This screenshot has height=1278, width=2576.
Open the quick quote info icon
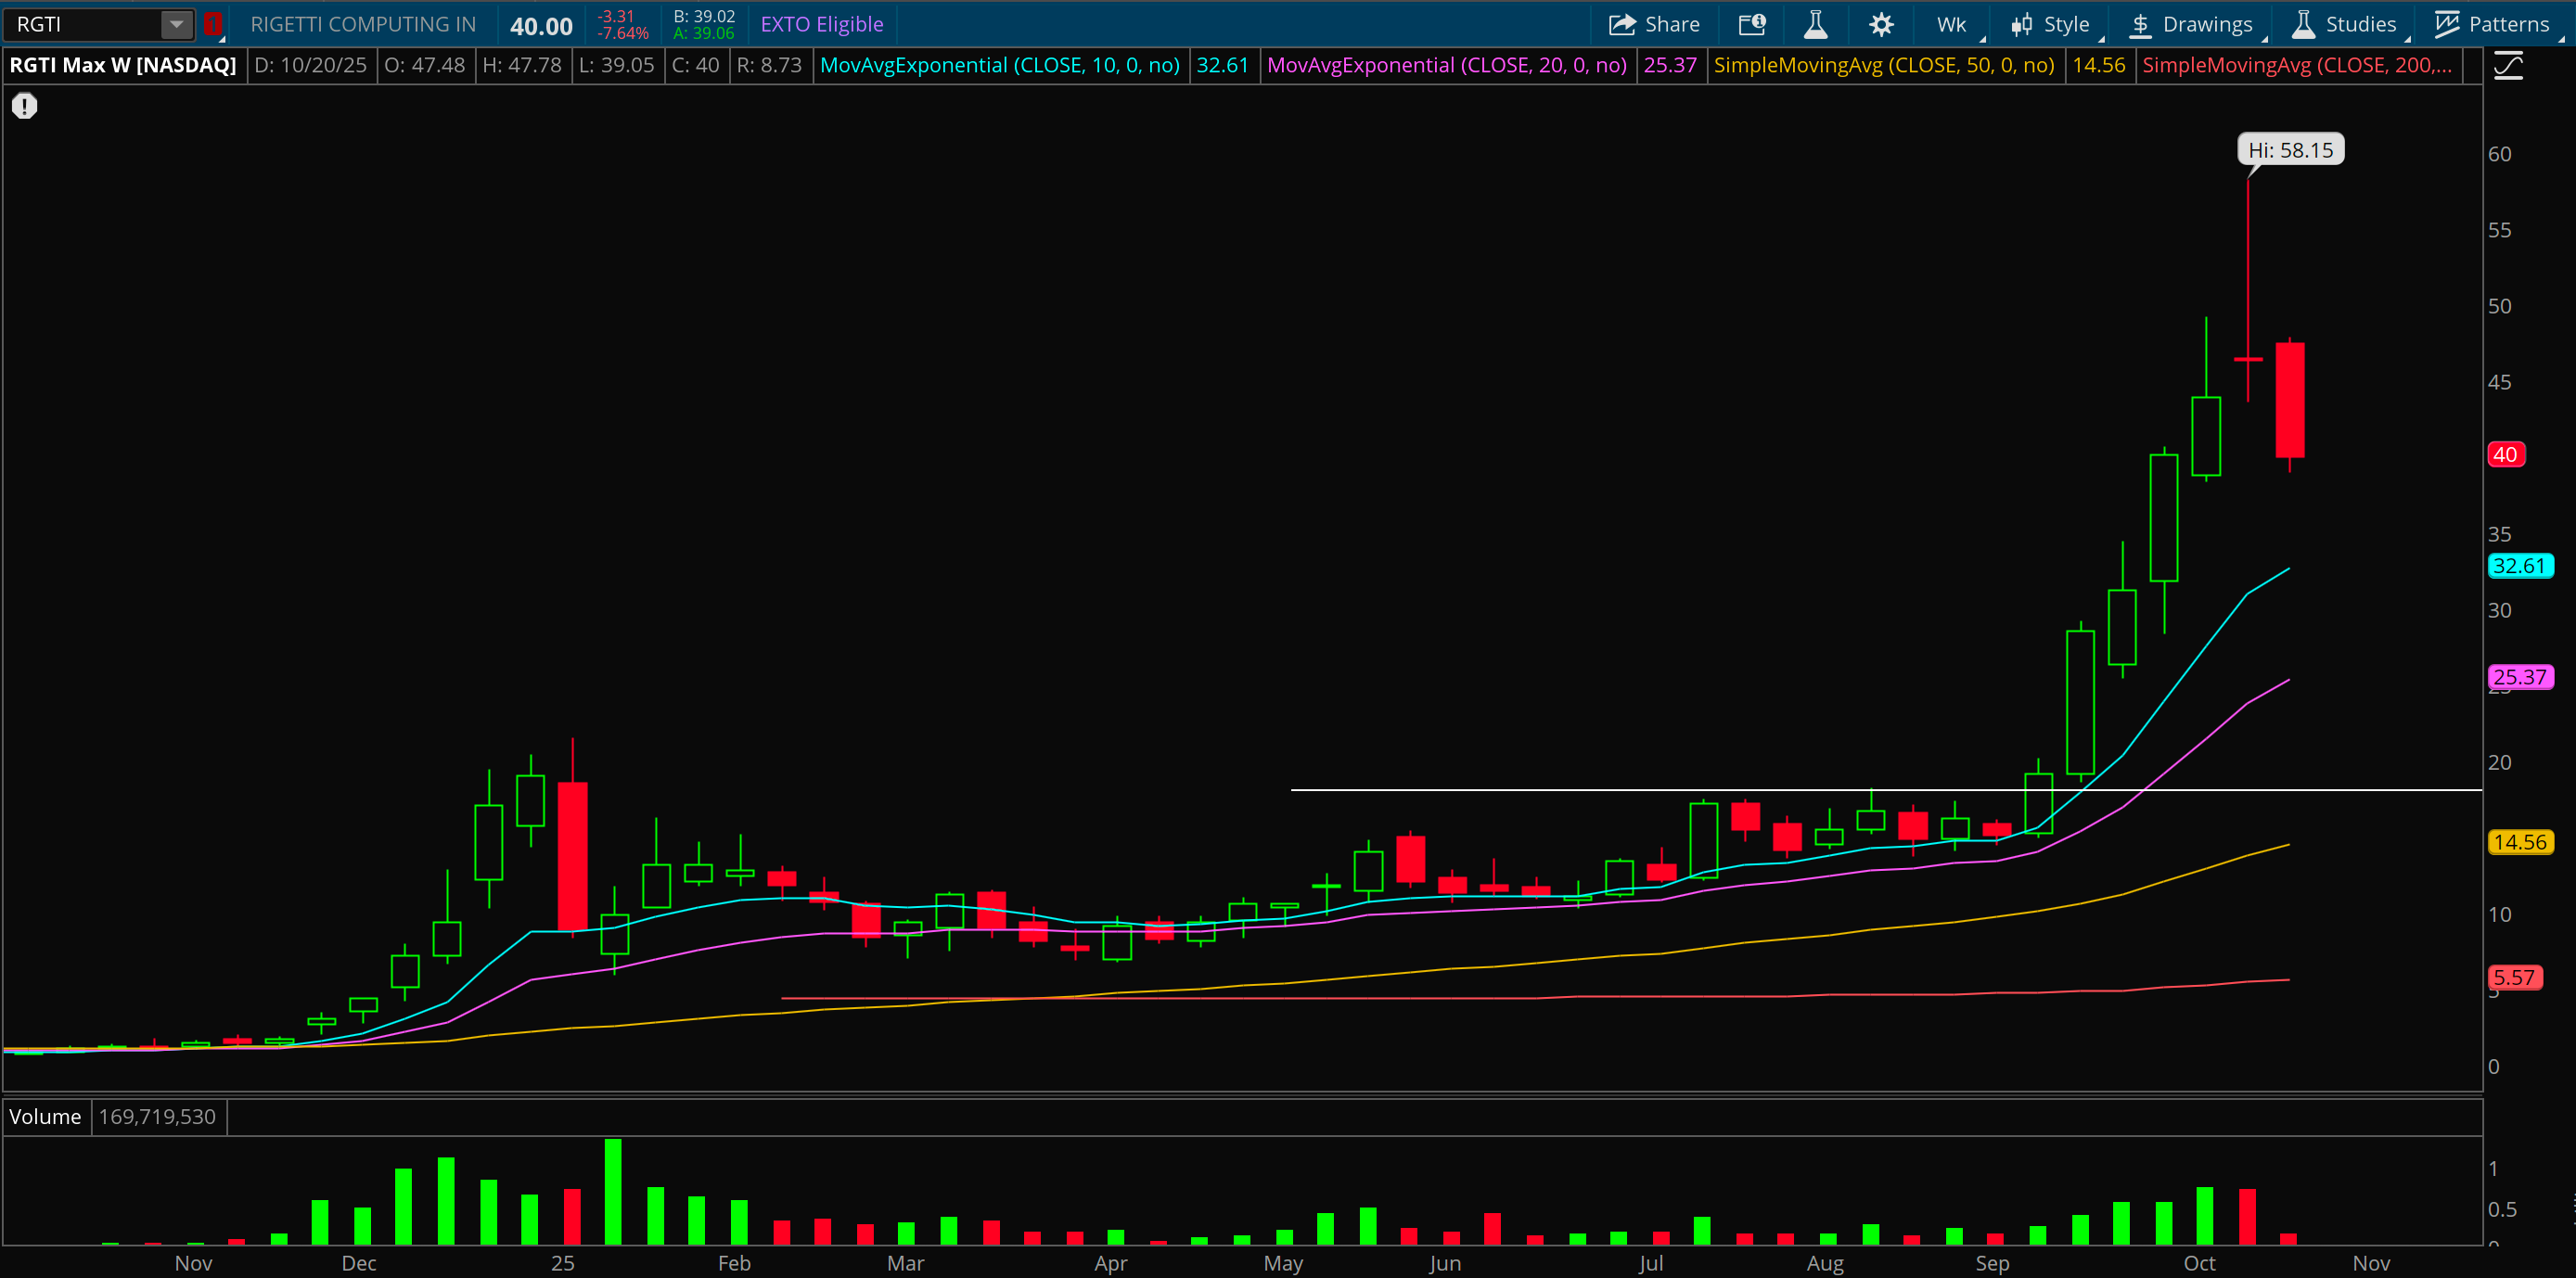(1752, 24)
